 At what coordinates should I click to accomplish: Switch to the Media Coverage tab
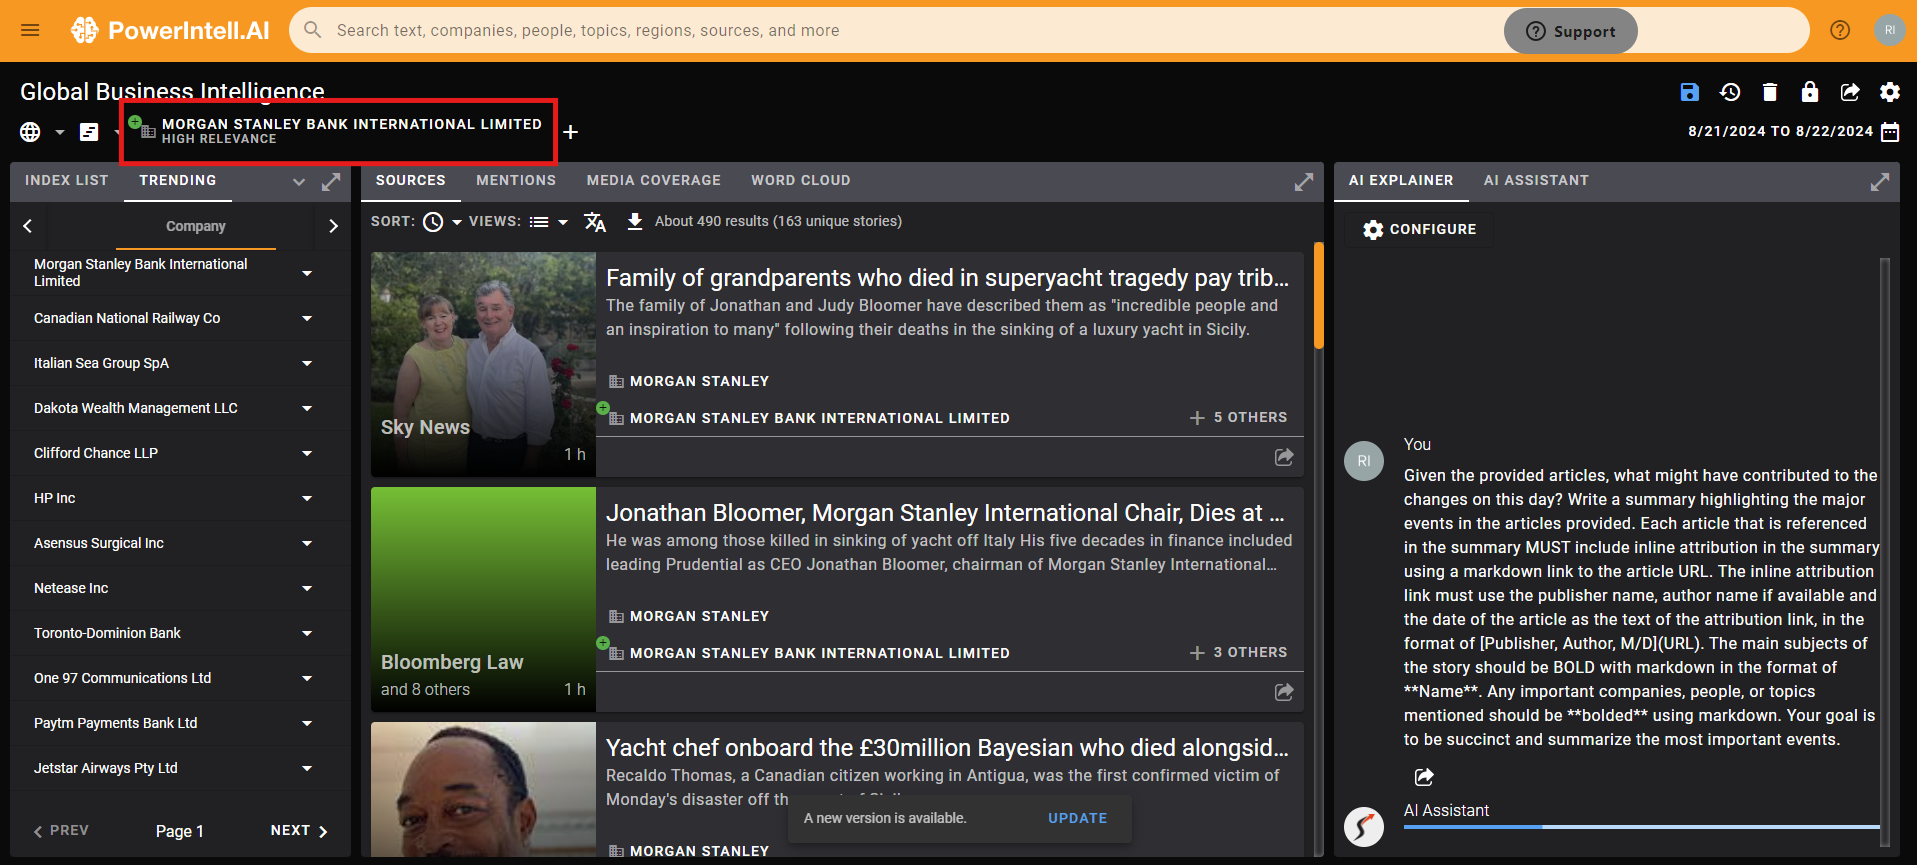[654, 180]
